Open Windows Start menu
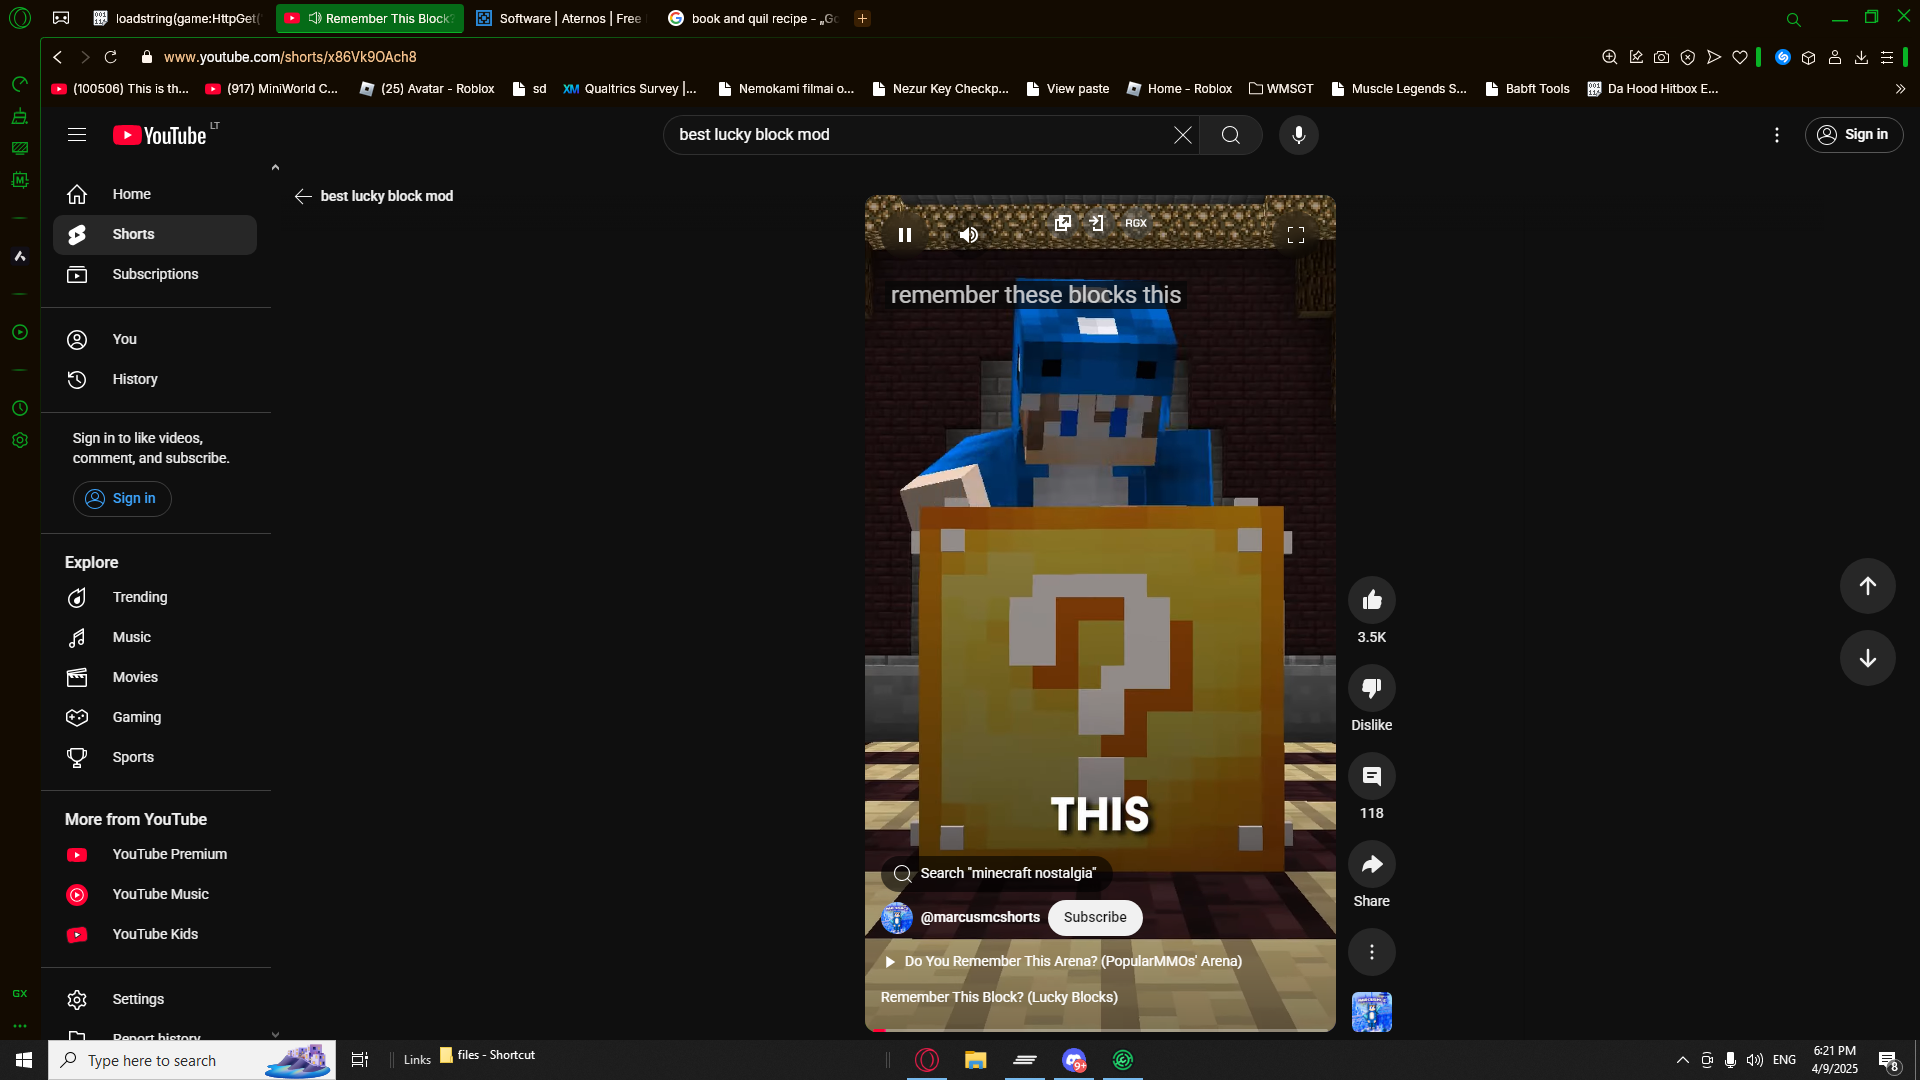1920x1080 pixels. click(x=24, y=1060)
